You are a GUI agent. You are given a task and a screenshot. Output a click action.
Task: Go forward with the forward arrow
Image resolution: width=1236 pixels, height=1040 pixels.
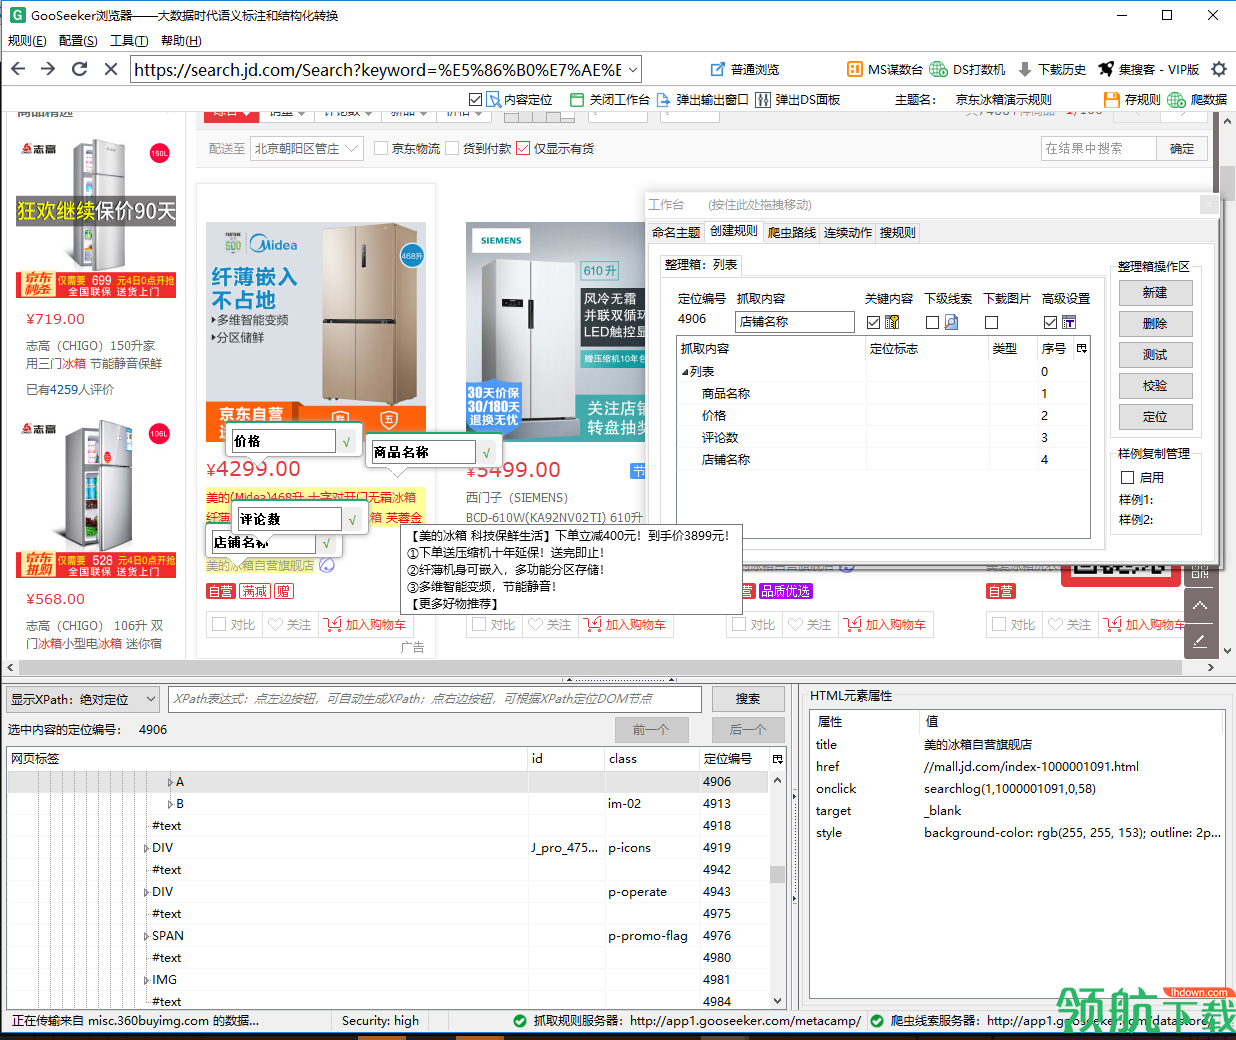pos(48,69)
